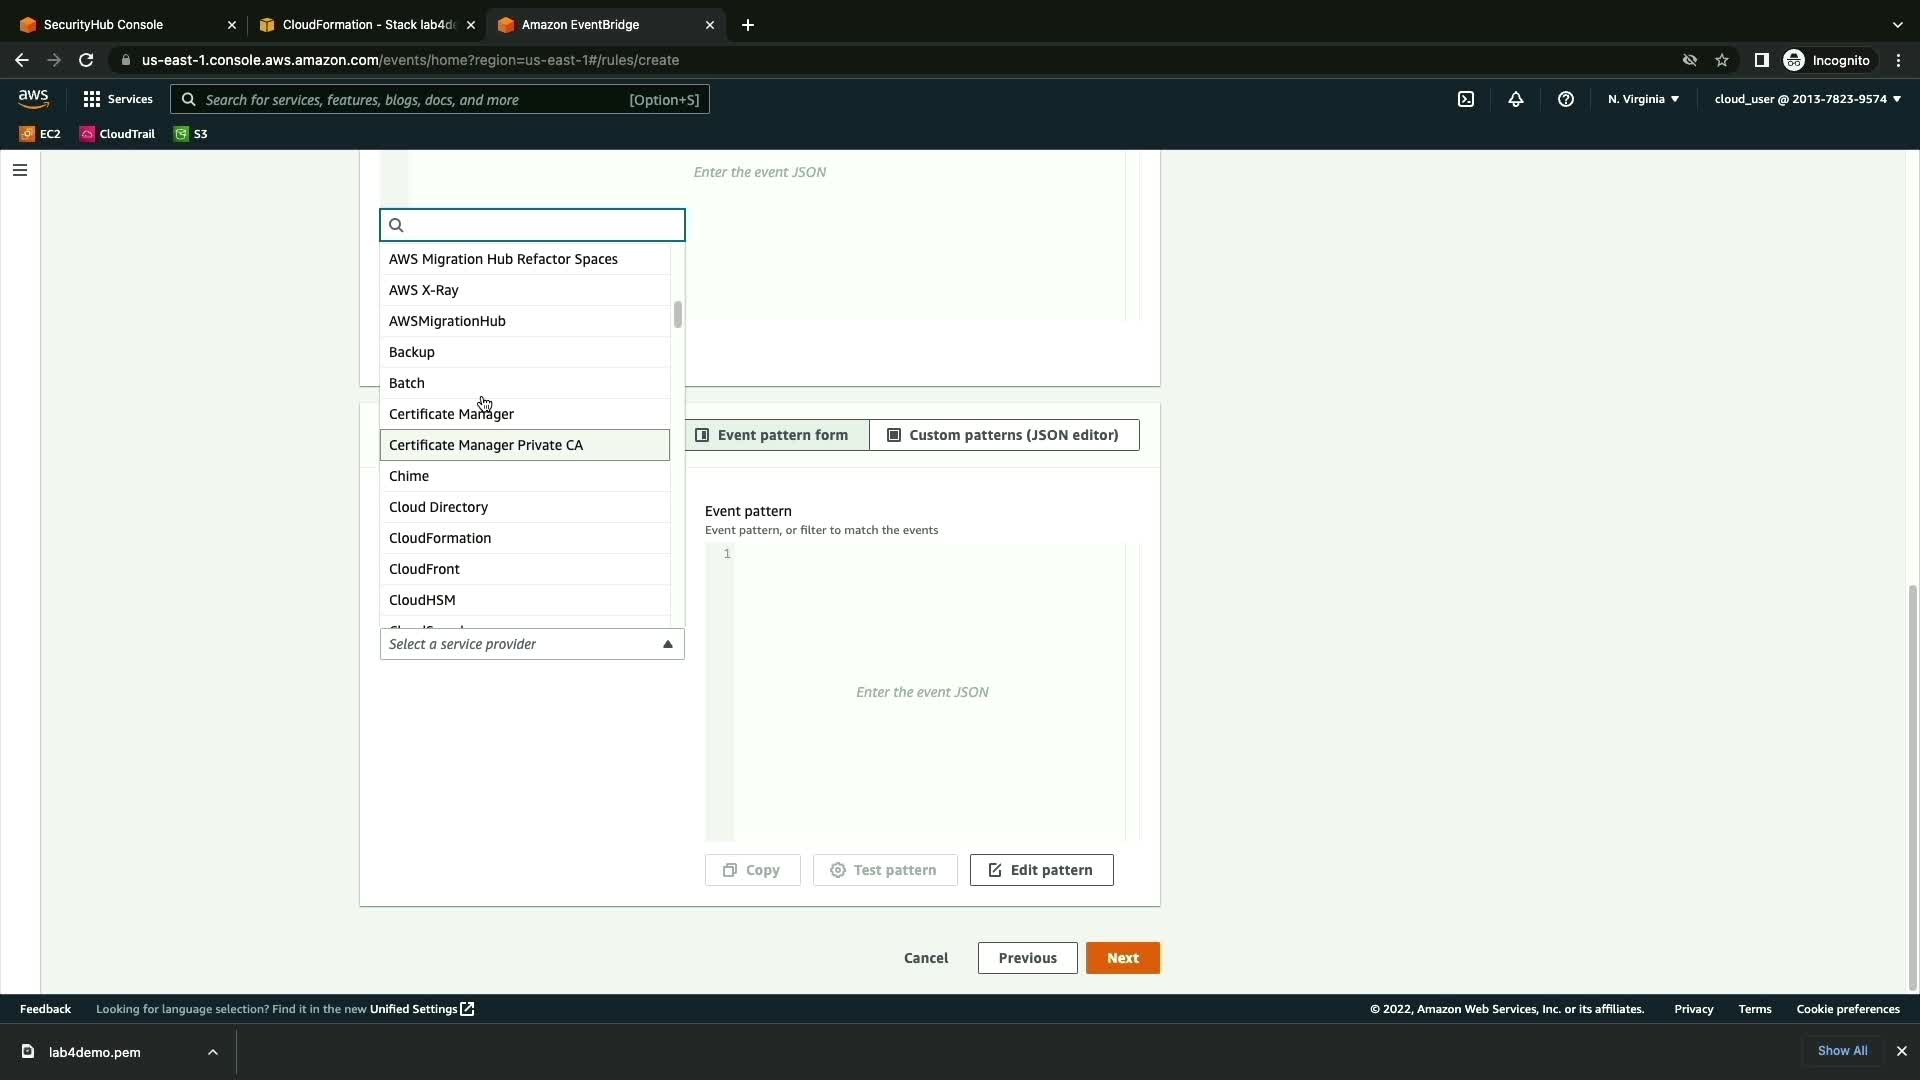The width and height of the screenshot is (1920, 1080).
Task: Switch to Custom patterns JSON editor
Action: click(1004, 435)
